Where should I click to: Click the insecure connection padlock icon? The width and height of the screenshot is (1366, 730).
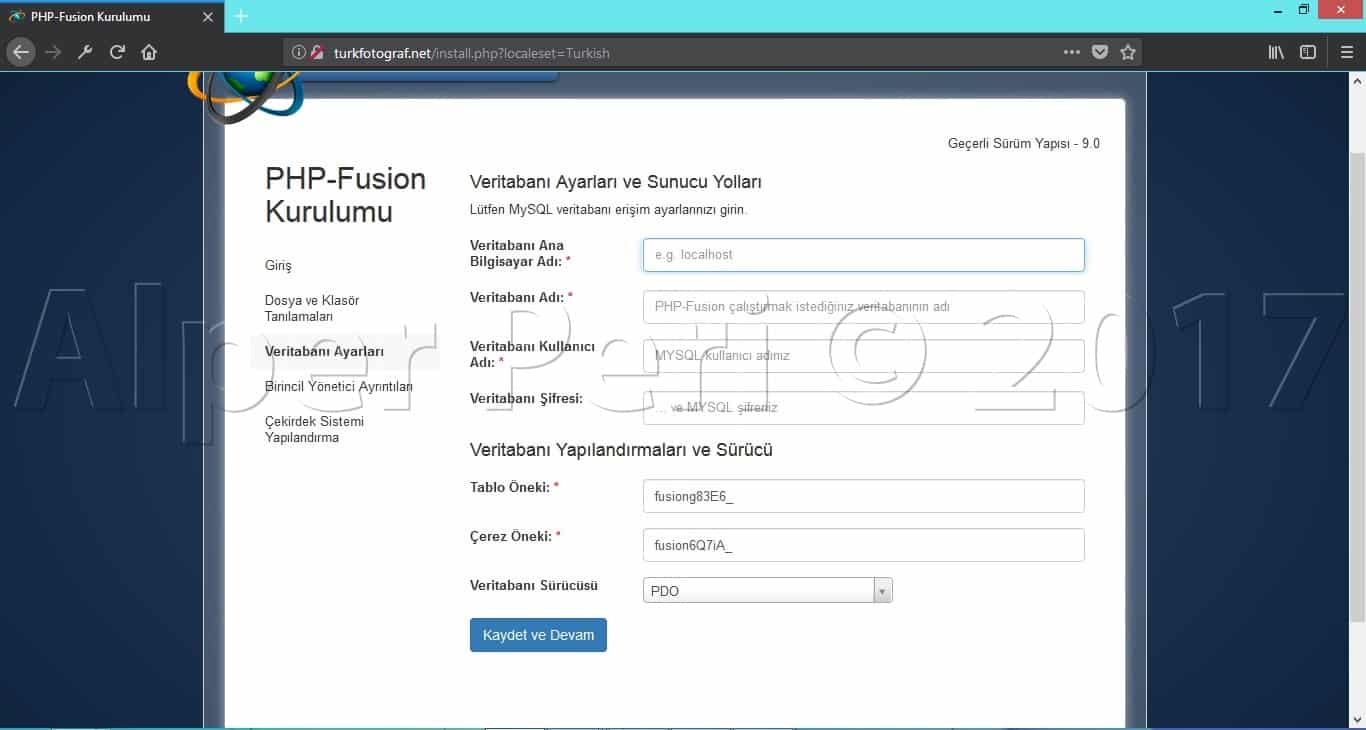point(317,53)
